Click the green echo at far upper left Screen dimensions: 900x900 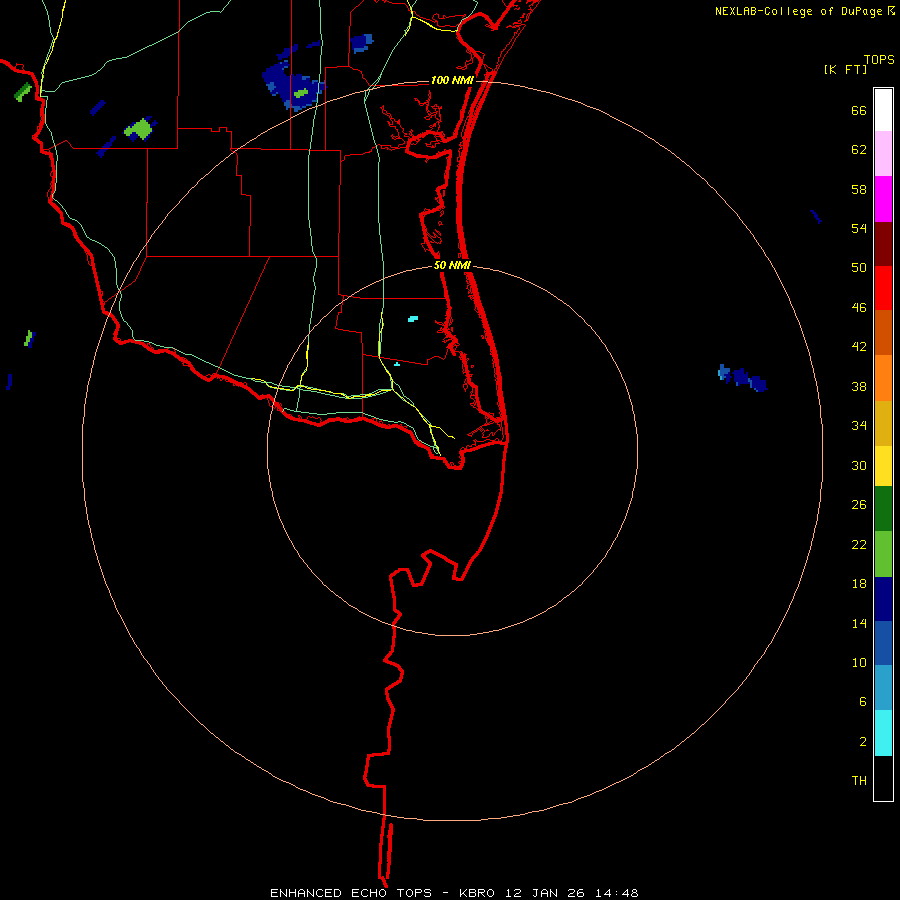[x=22, y=92]
